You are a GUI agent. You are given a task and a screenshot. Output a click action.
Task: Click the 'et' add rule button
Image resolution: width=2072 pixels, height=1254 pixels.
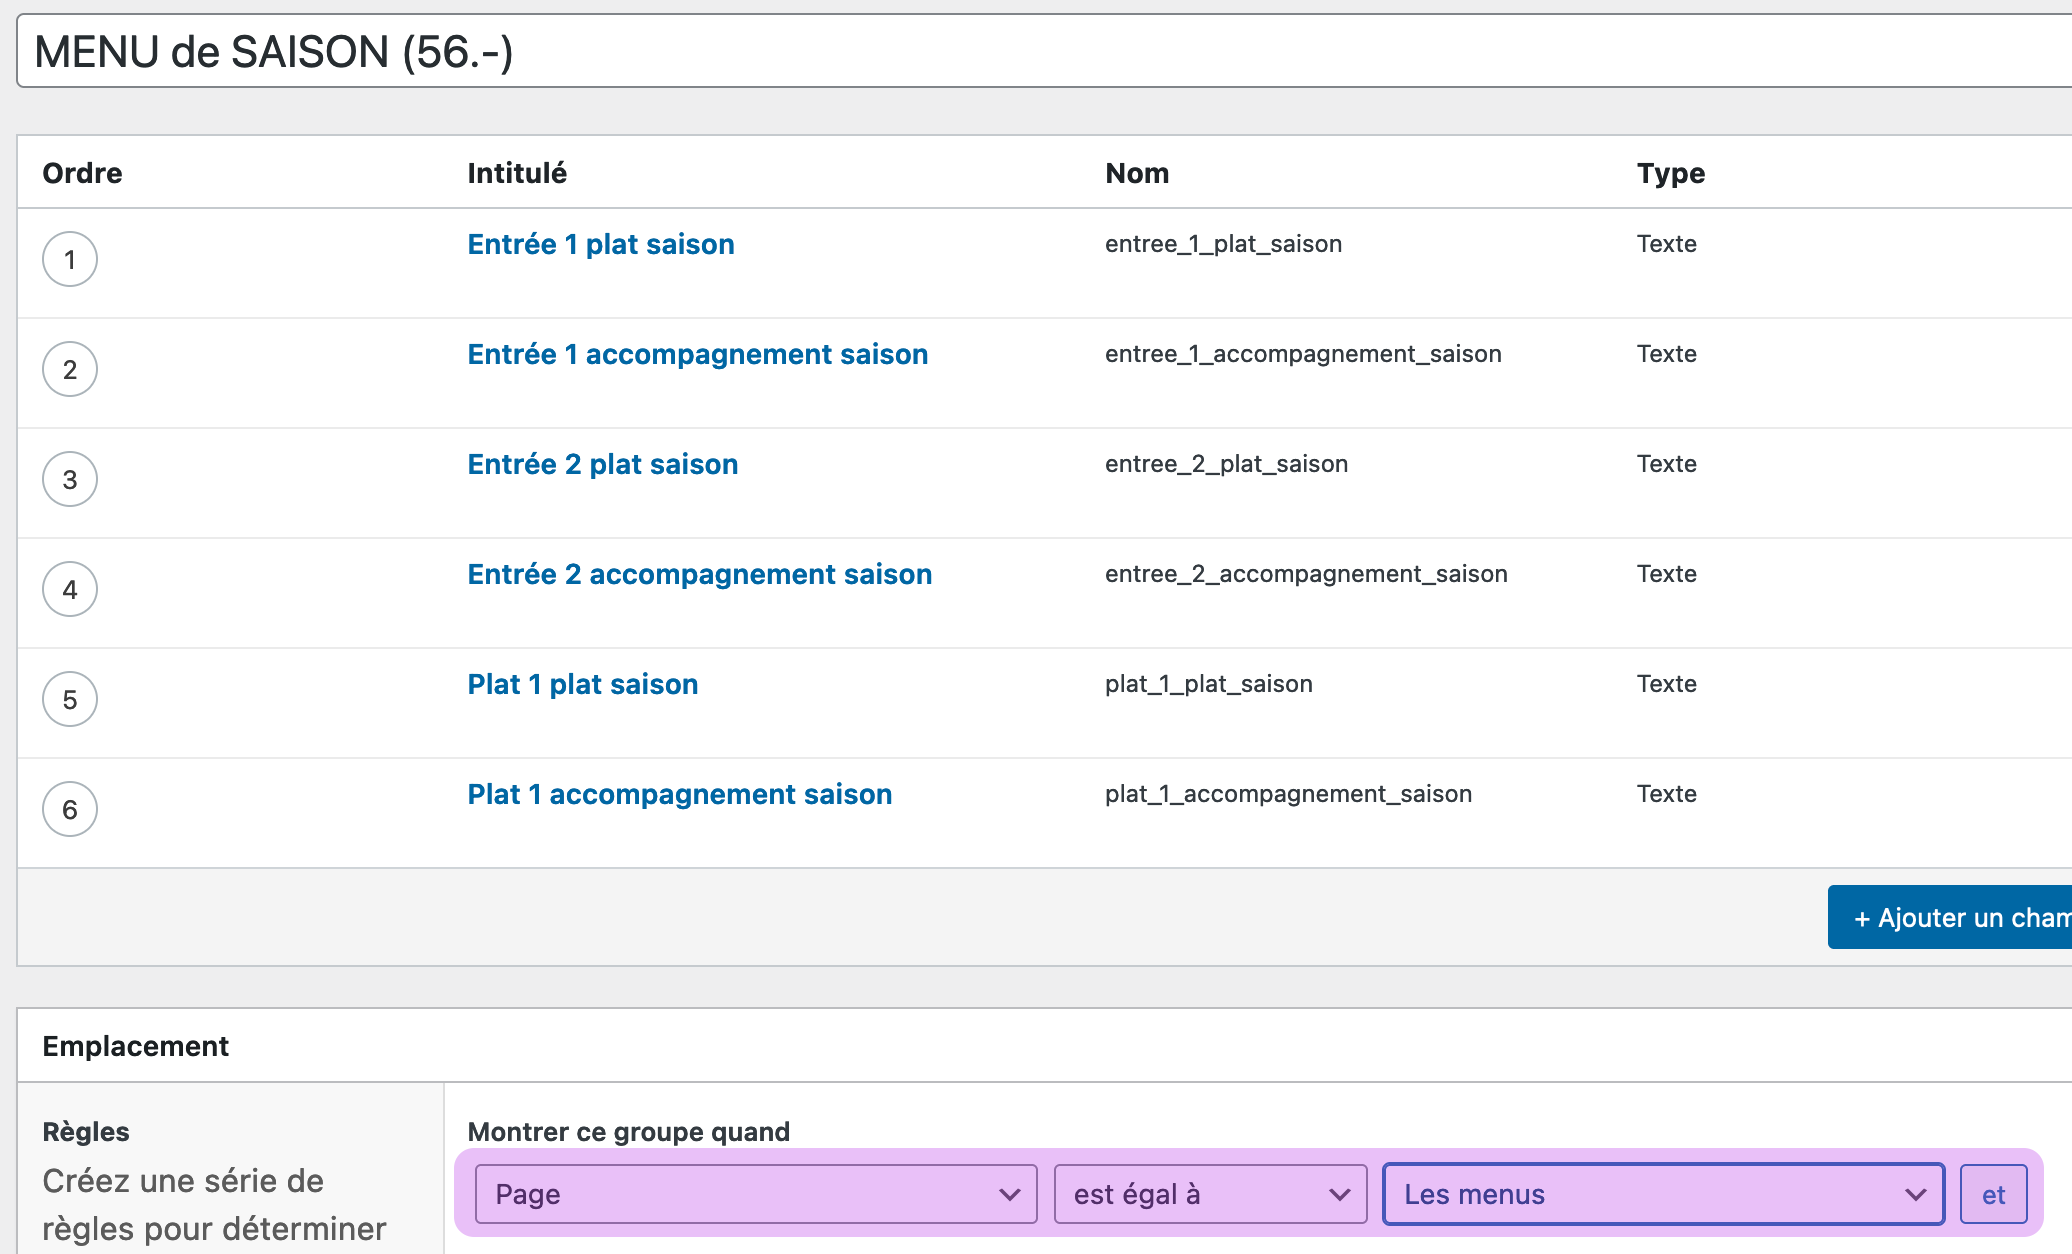1993,1194
